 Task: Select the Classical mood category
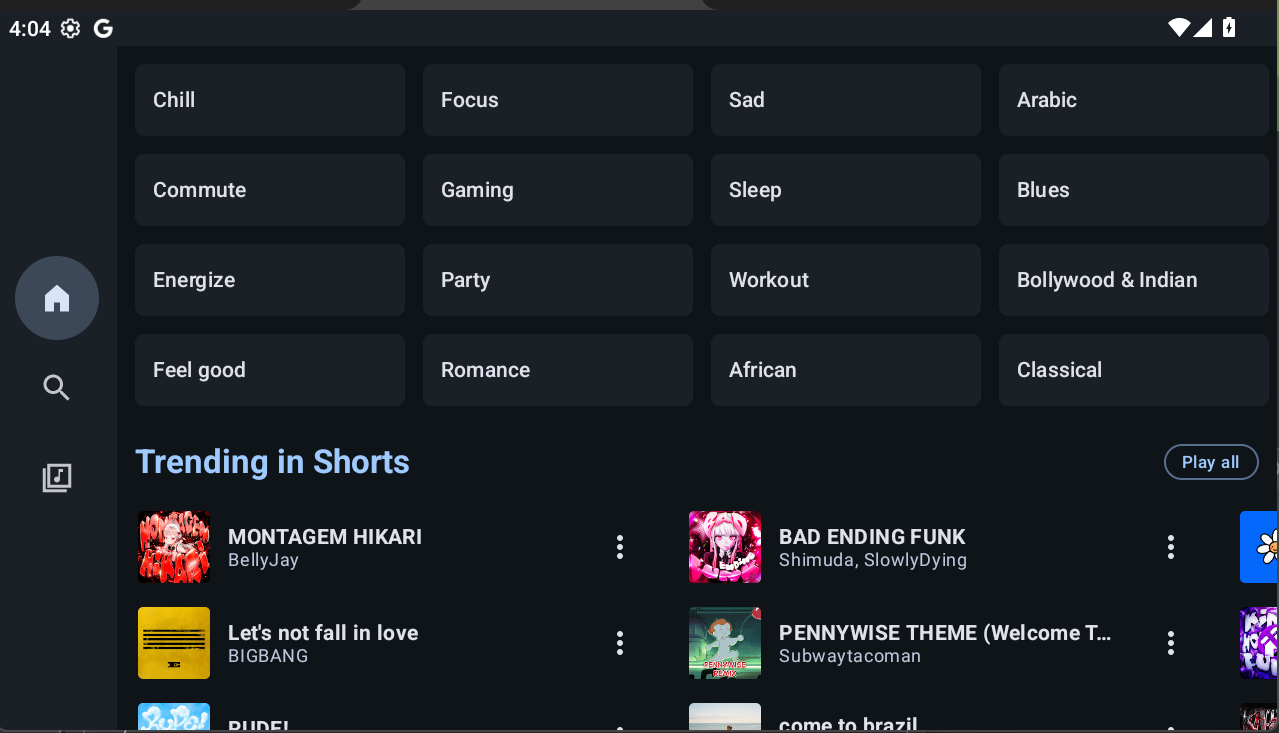1133,370
